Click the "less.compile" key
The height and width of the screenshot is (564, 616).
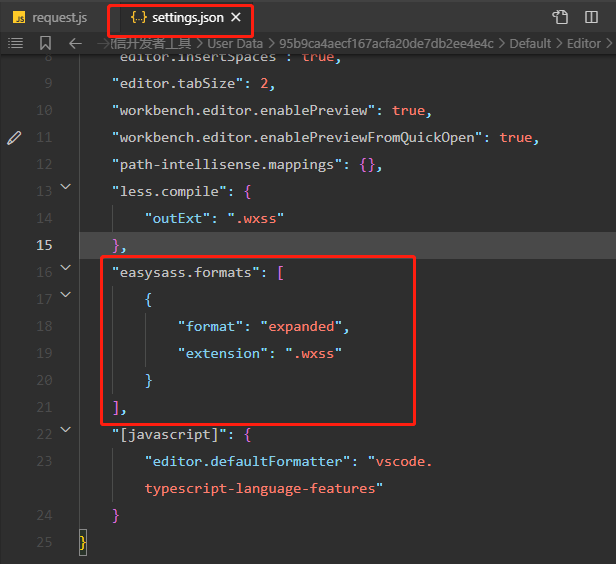[169, 192]
